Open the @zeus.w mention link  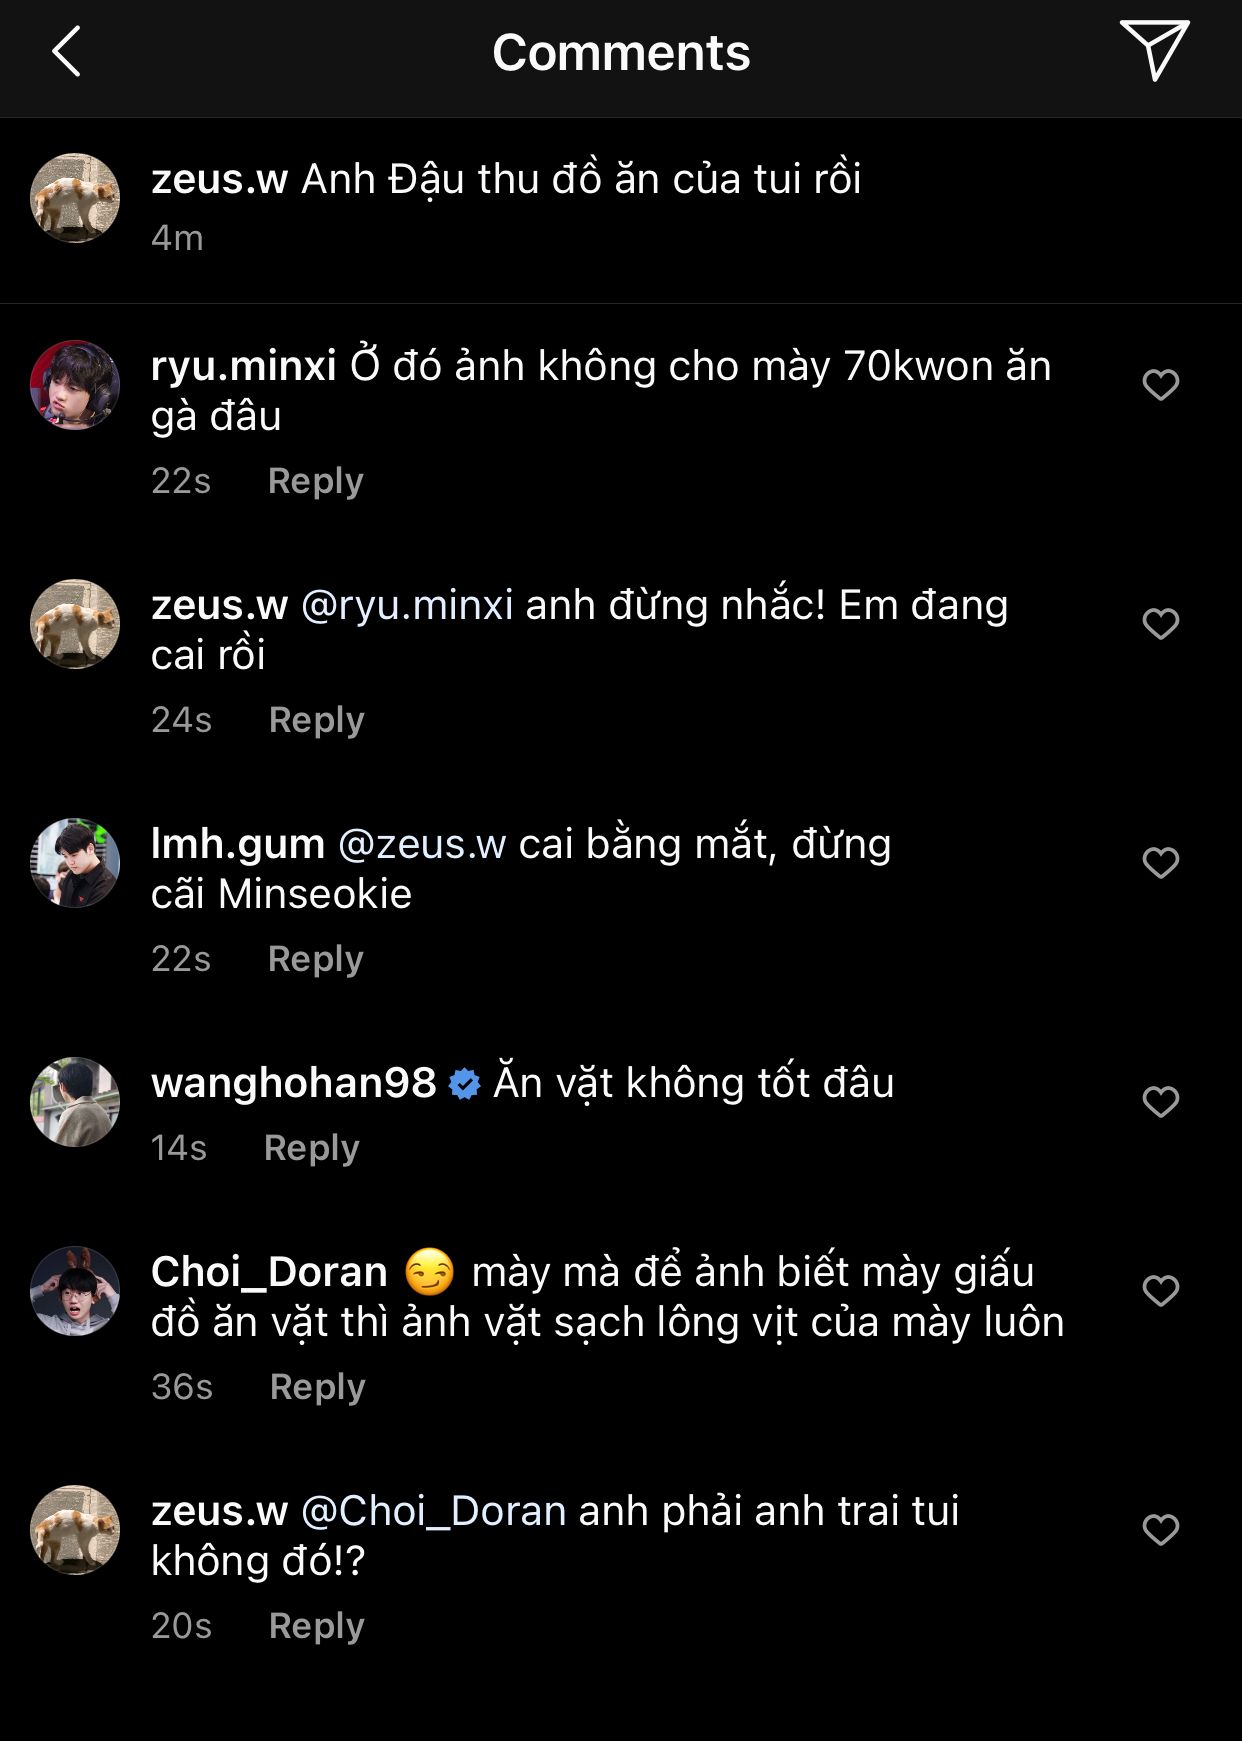(x=422, y=844)
